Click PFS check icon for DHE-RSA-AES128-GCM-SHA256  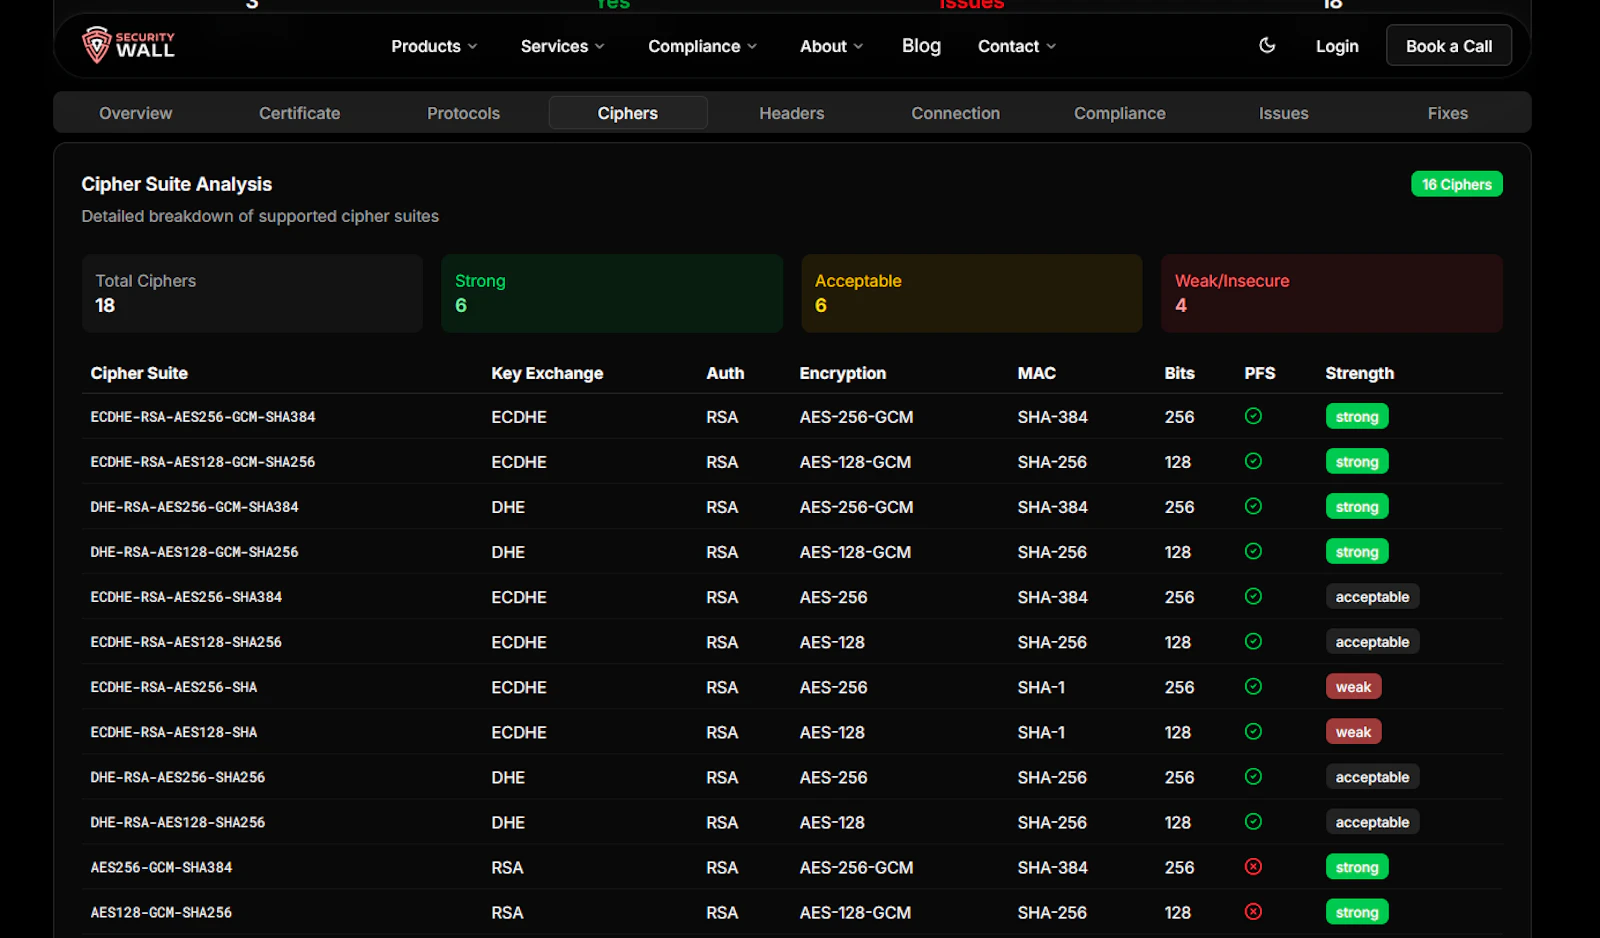tap(1253, 551)
